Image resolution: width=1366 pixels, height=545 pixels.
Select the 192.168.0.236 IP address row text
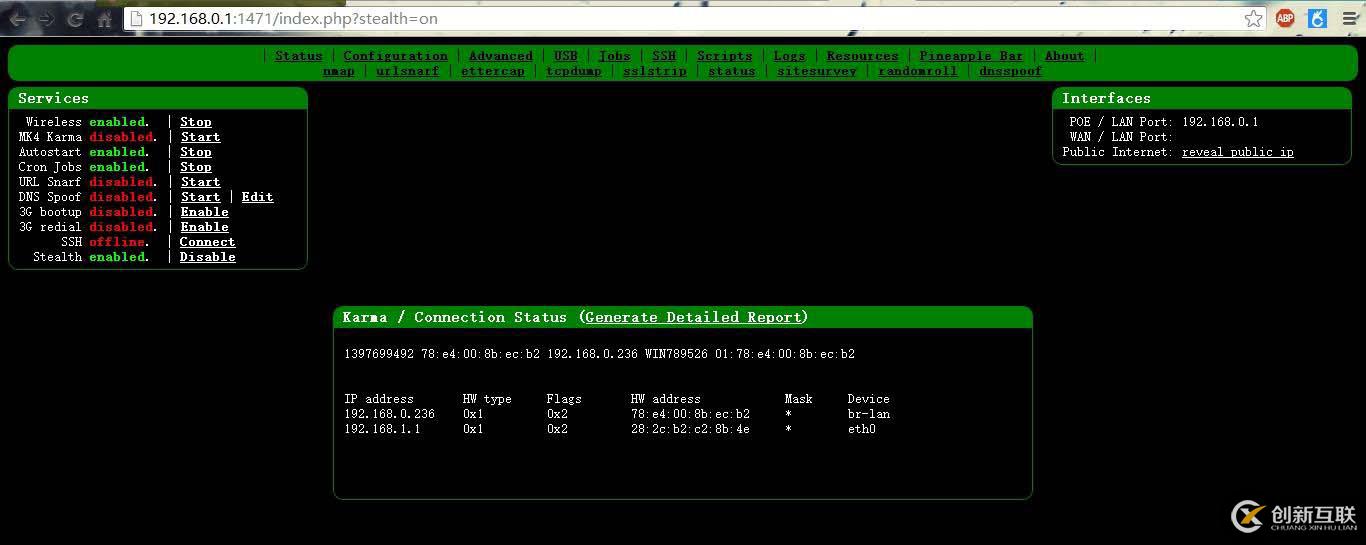390,414
